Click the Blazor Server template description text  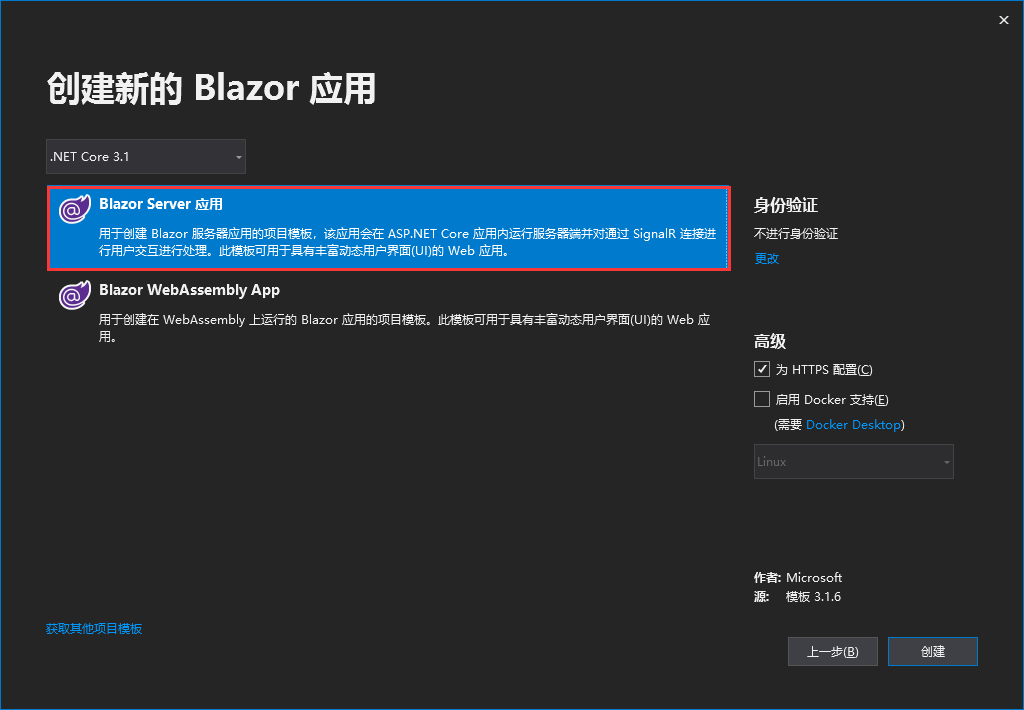[408, 242]
